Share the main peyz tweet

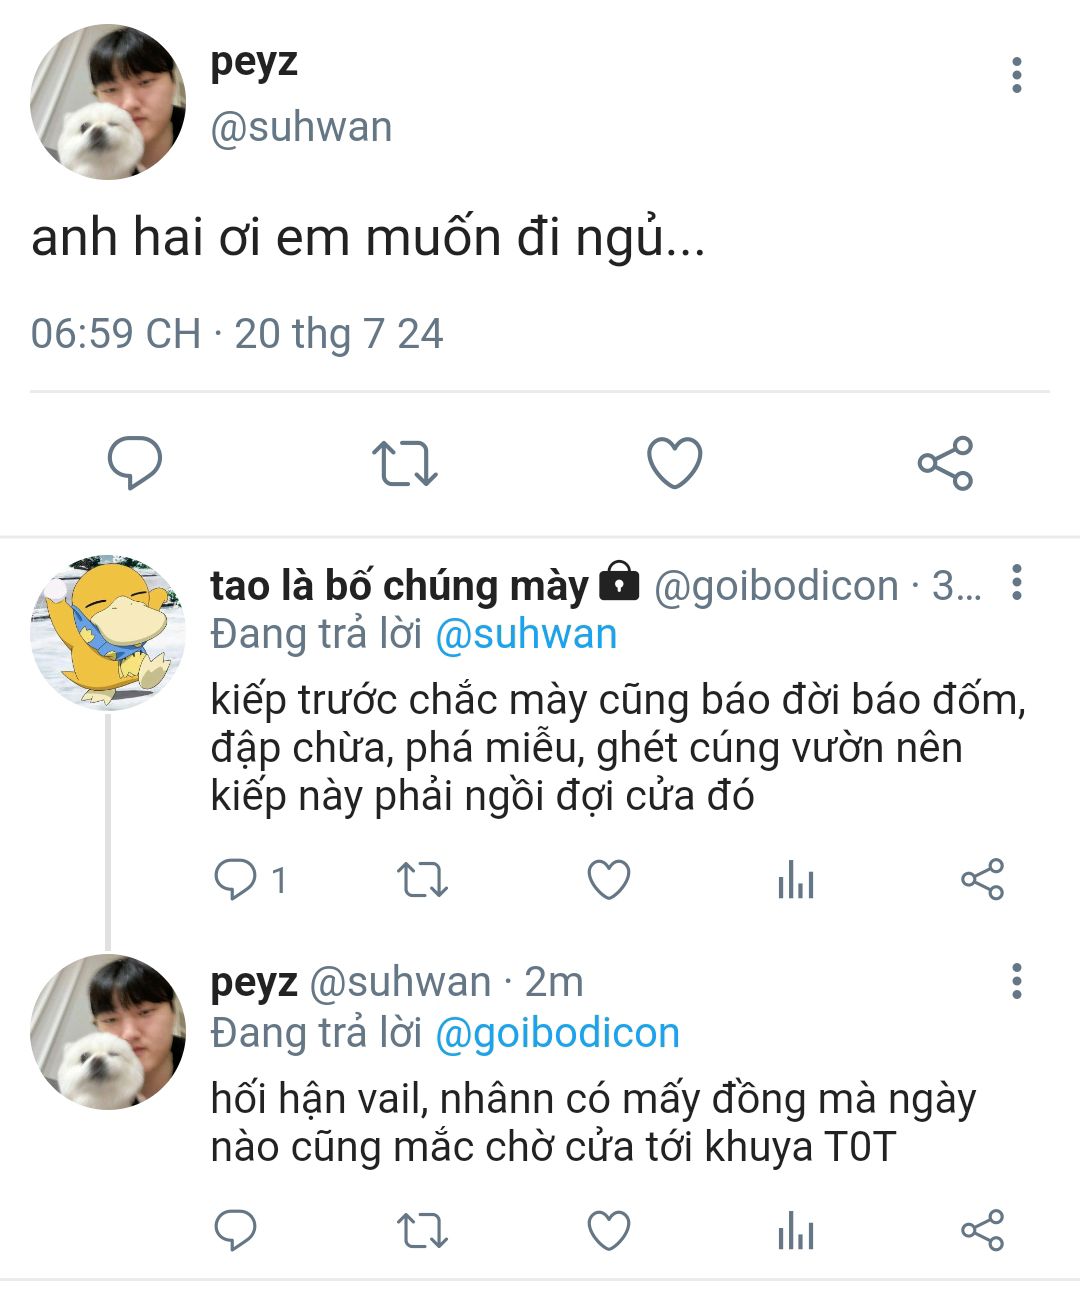(x=945, y=463)
